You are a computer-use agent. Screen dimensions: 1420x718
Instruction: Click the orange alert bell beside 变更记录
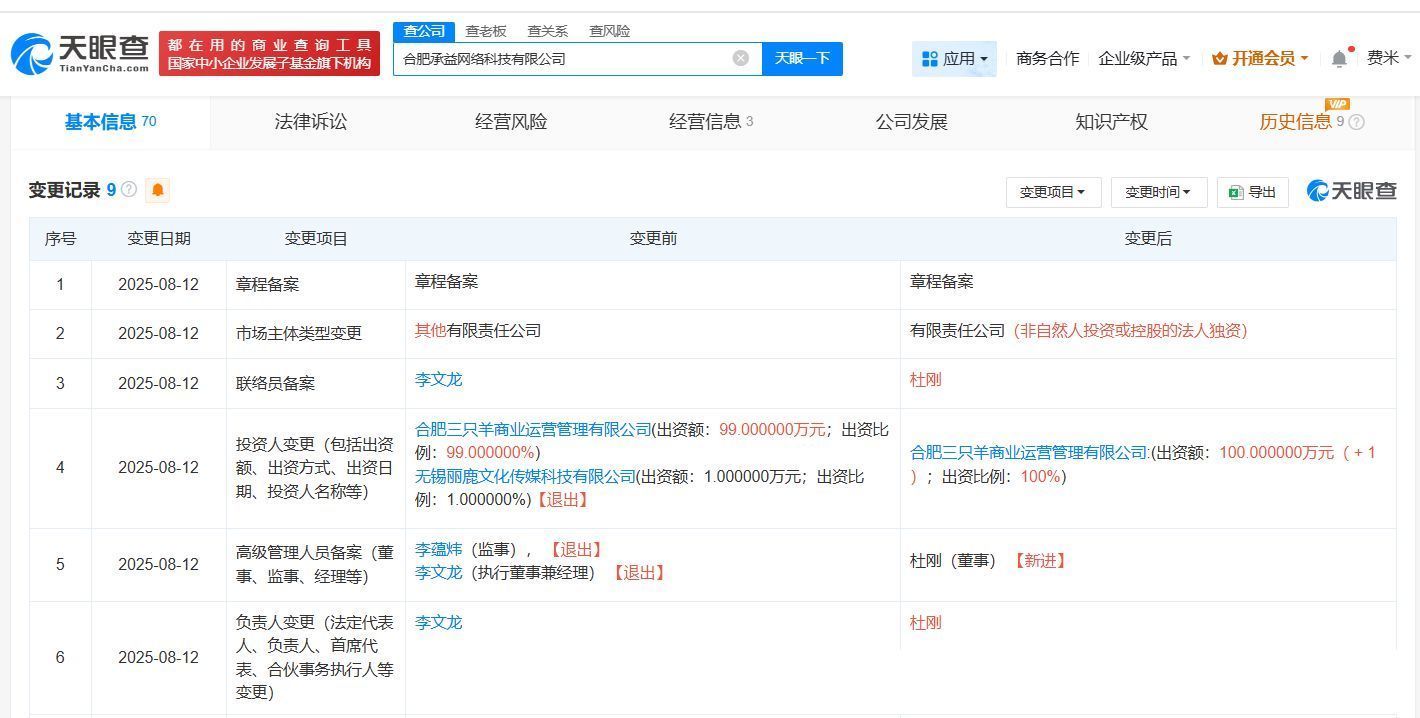pos(157,190)
